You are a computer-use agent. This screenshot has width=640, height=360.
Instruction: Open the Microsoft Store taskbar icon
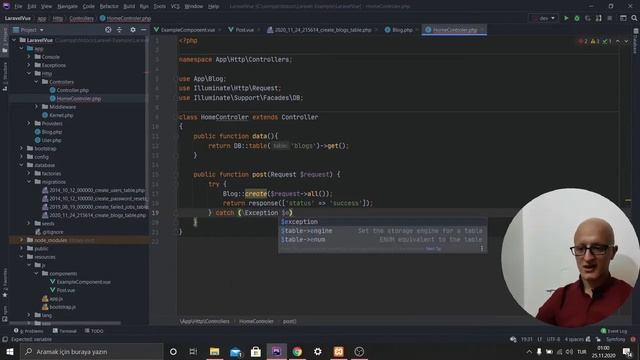tap(256, 351)
